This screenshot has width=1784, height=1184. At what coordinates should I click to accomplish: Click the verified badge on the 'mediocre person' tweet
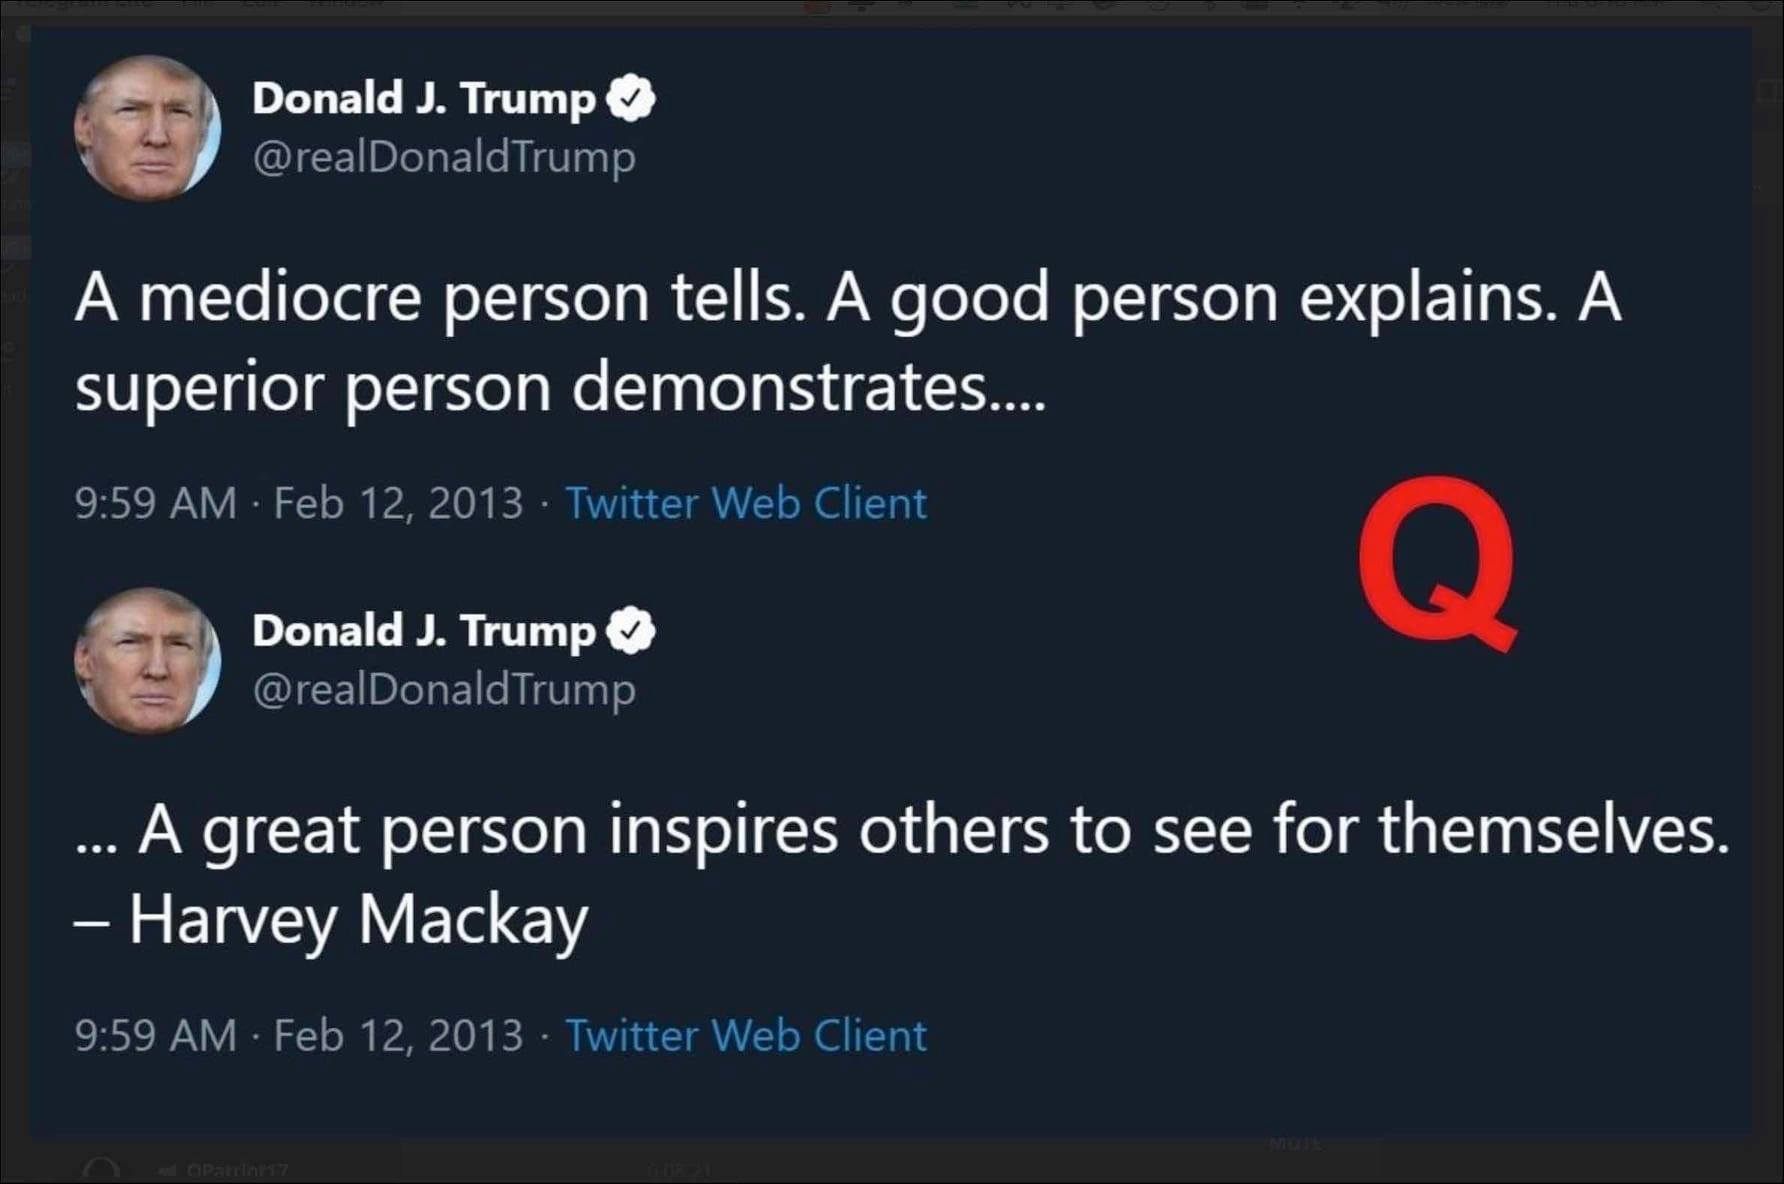[x=631, y=98]
